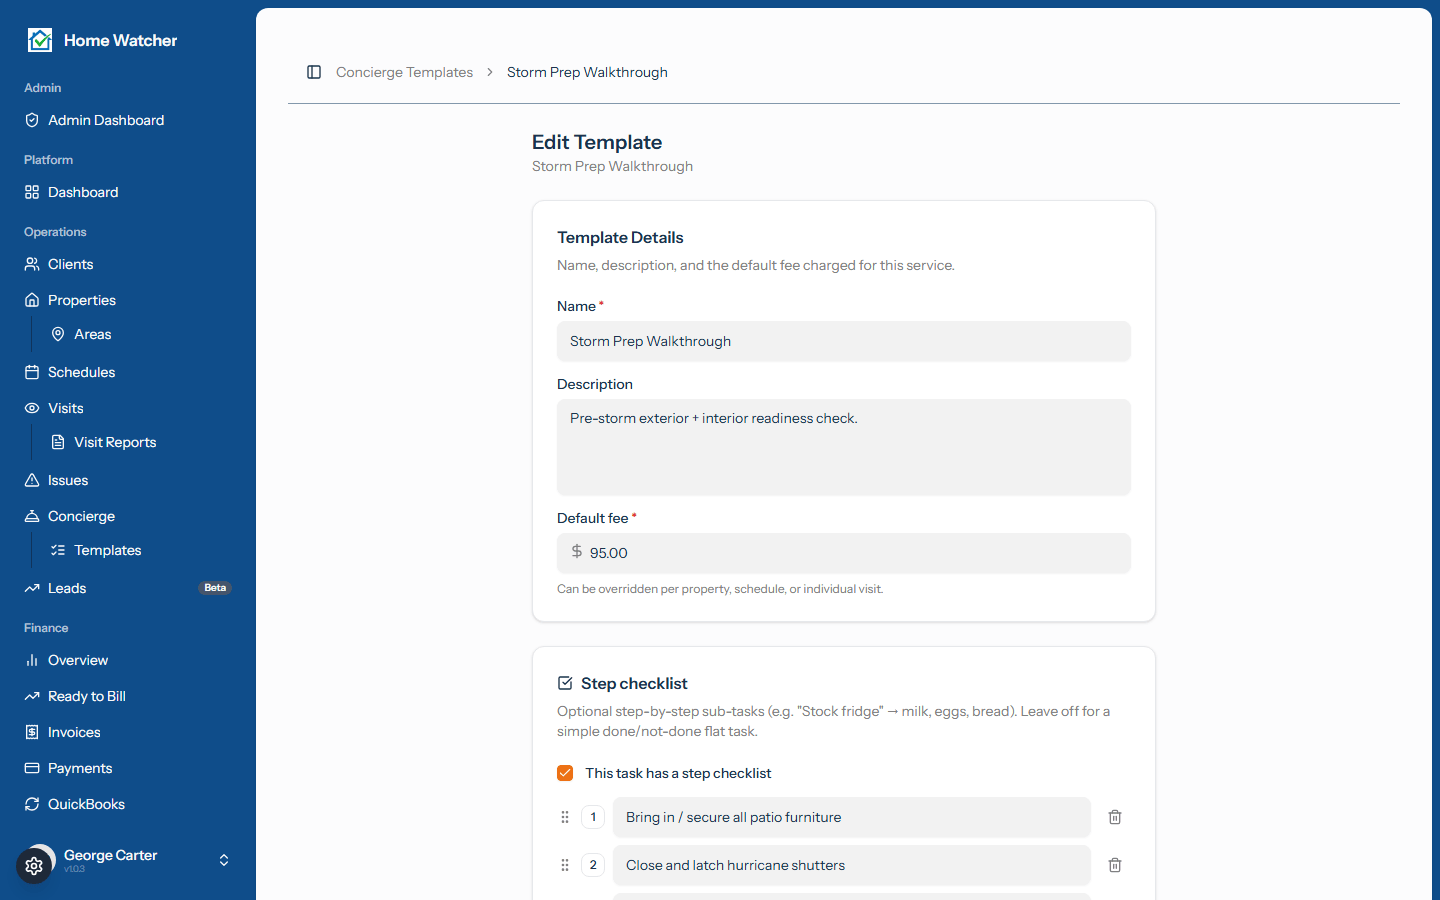Click the Schedules calendar icon
The image size is (1440, 900).
pos(32,372)
